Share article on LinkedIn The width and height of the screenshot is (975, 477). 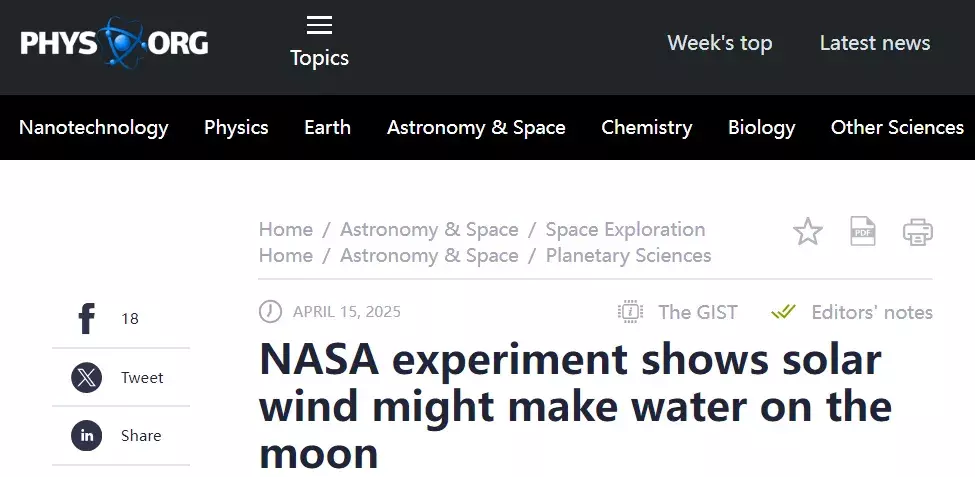pyautogui.click(x=87, y=436)
